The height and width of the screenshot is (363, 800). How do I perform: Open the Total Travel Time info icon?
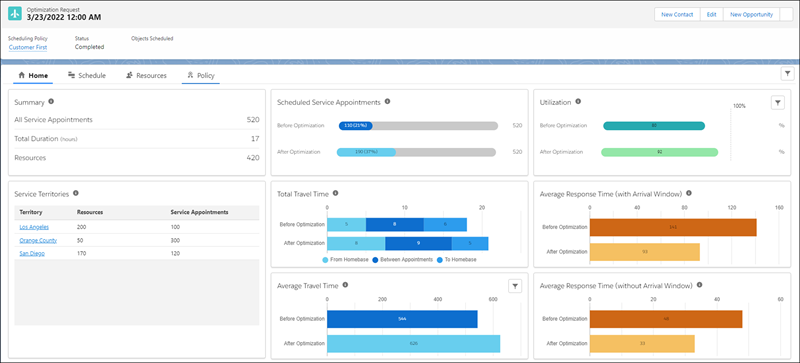click(x=335, y=193)
